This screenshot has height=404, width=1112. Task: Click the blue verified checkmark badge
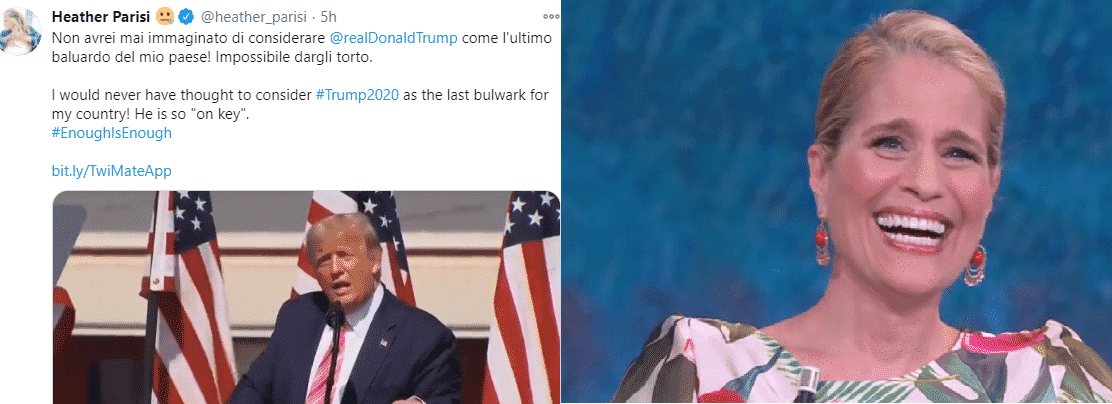186,15
